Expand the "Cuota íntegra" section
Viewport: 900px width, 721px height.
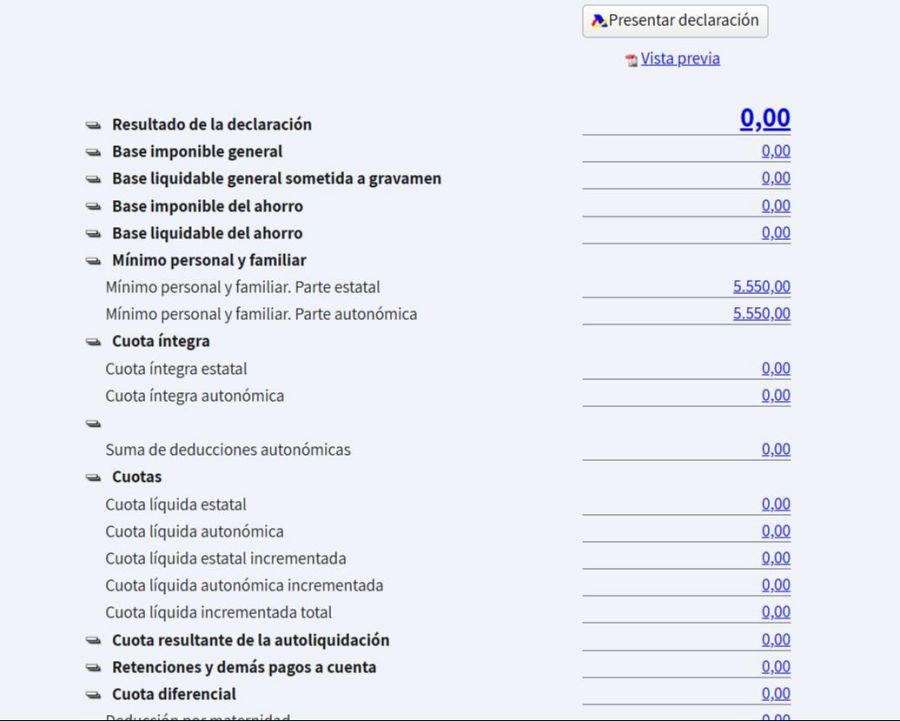click(92, 341)
